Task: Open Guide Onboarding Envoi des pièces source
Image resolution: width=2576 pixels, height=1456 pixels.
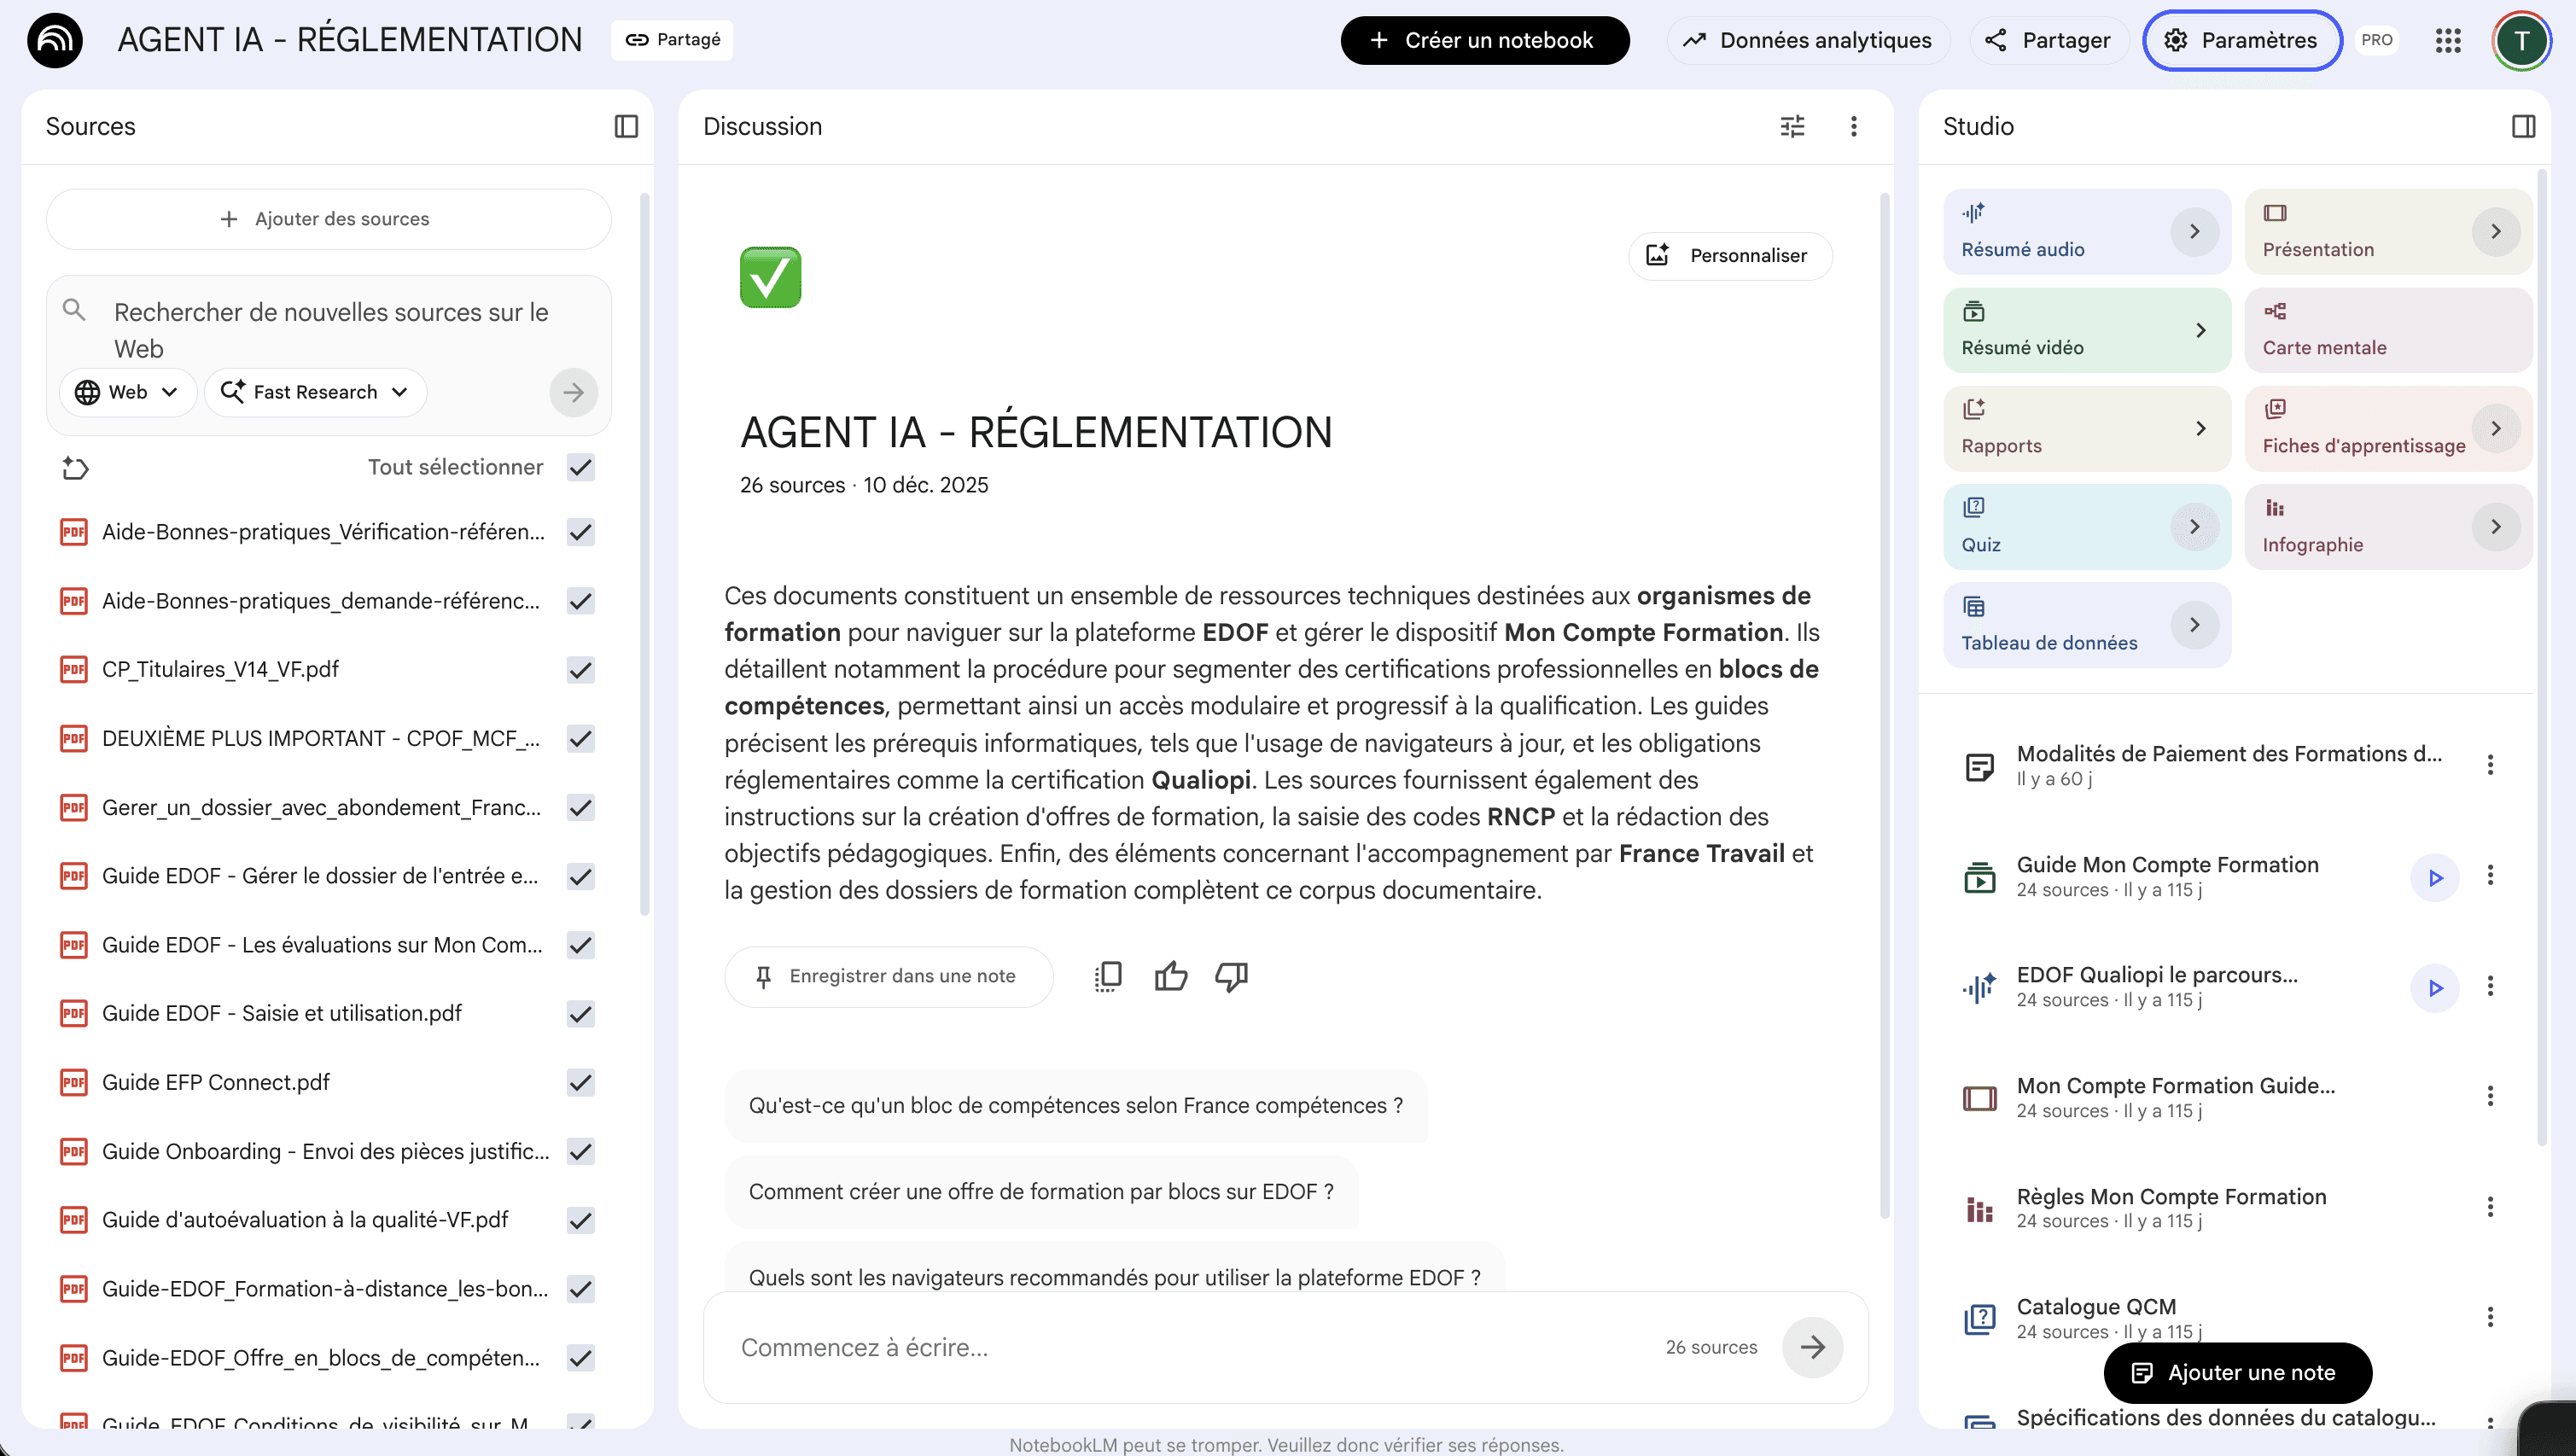Action: pos(325,1151)
